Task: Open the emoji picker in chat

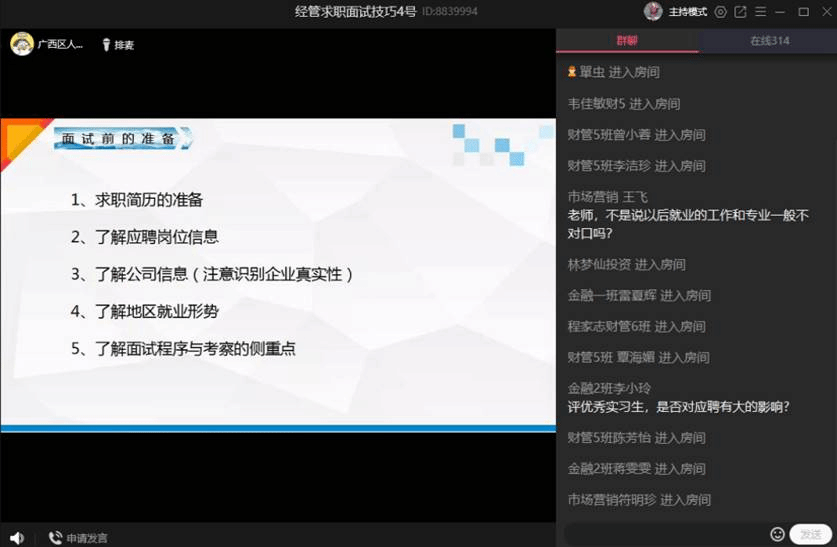Action: pyautogui.click(x=777, y=534)
